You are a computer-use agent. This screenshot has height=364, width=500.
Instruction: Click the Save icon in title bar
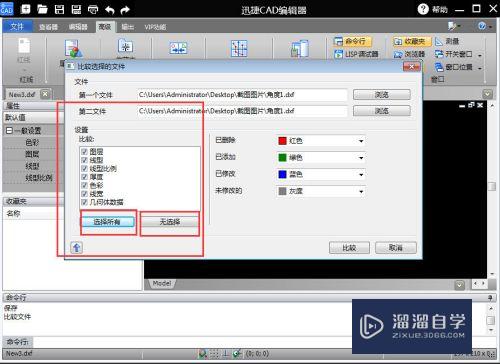point(59,9)
